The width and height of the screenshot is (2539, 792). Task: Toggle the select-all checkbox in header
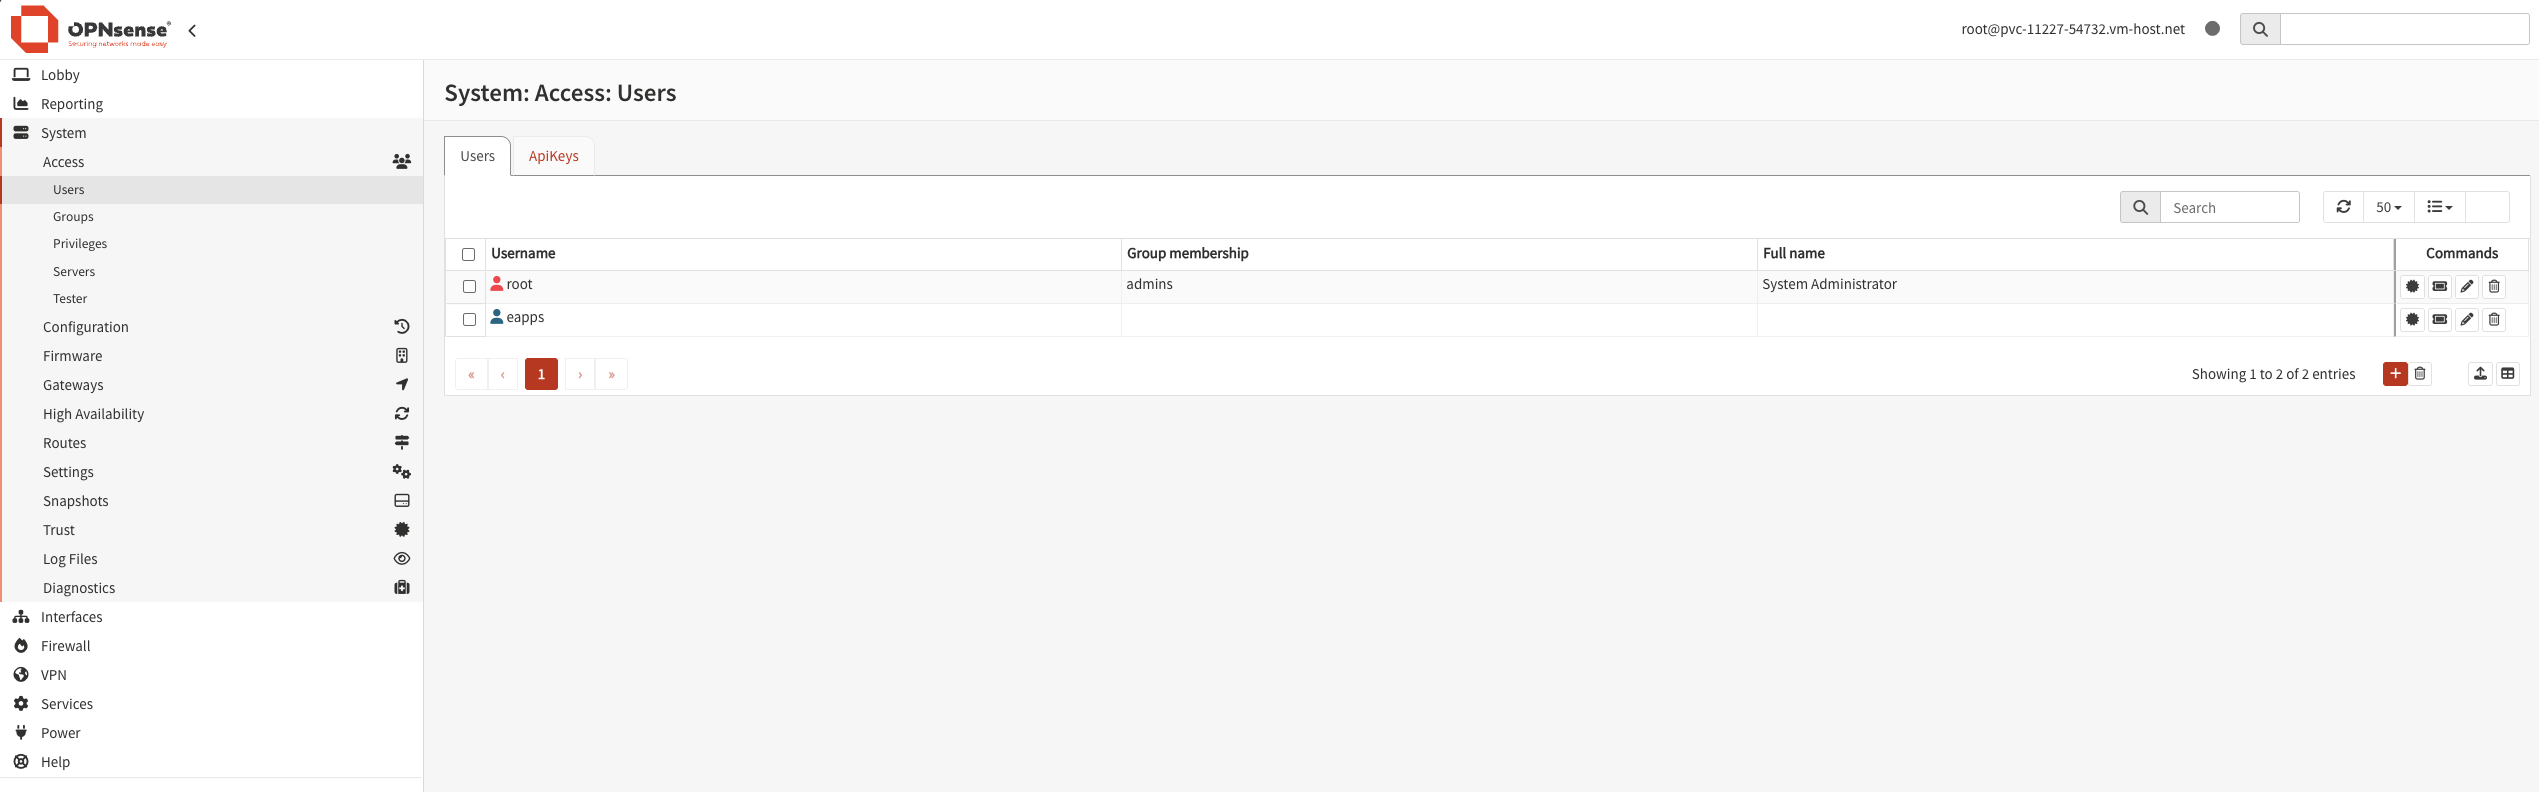click(x=468, y=255)
